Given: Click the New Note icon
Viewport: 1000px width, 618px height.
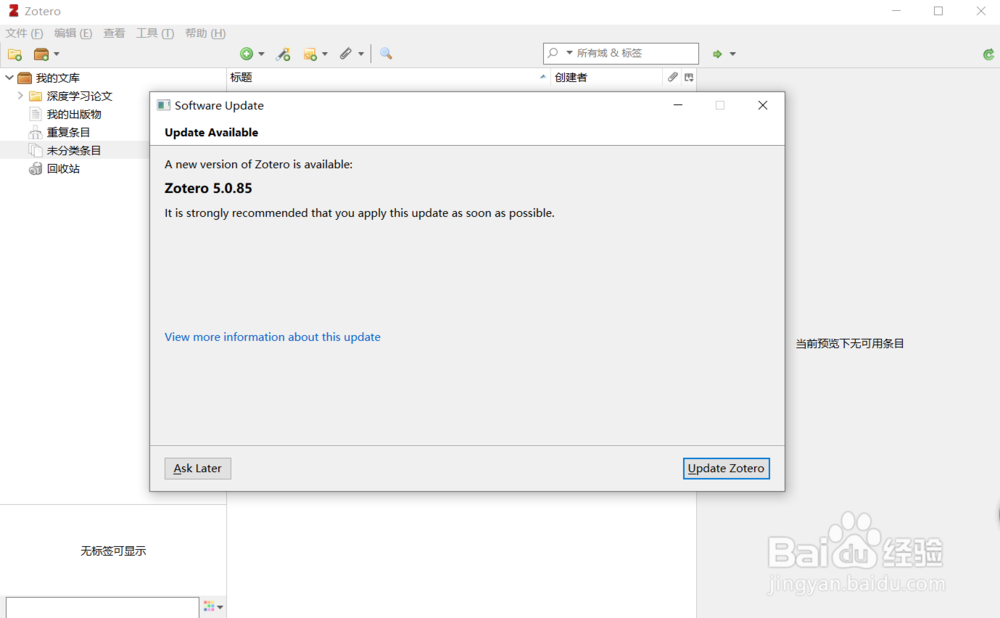Looking at the screenshot, I should point(310,54).
